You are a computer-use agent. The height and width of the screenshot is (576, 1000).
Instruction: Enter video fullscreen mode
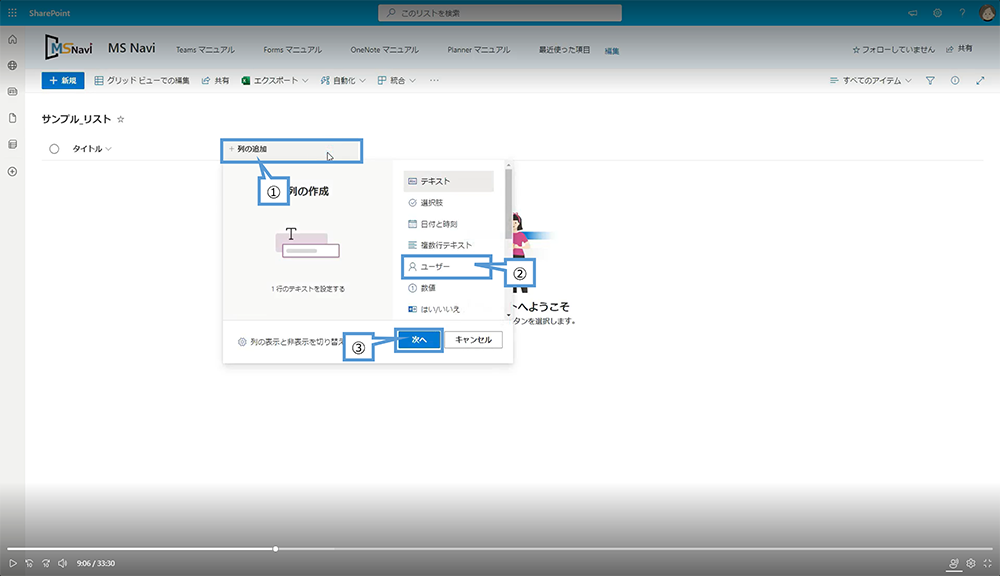(x=987, y=563)
